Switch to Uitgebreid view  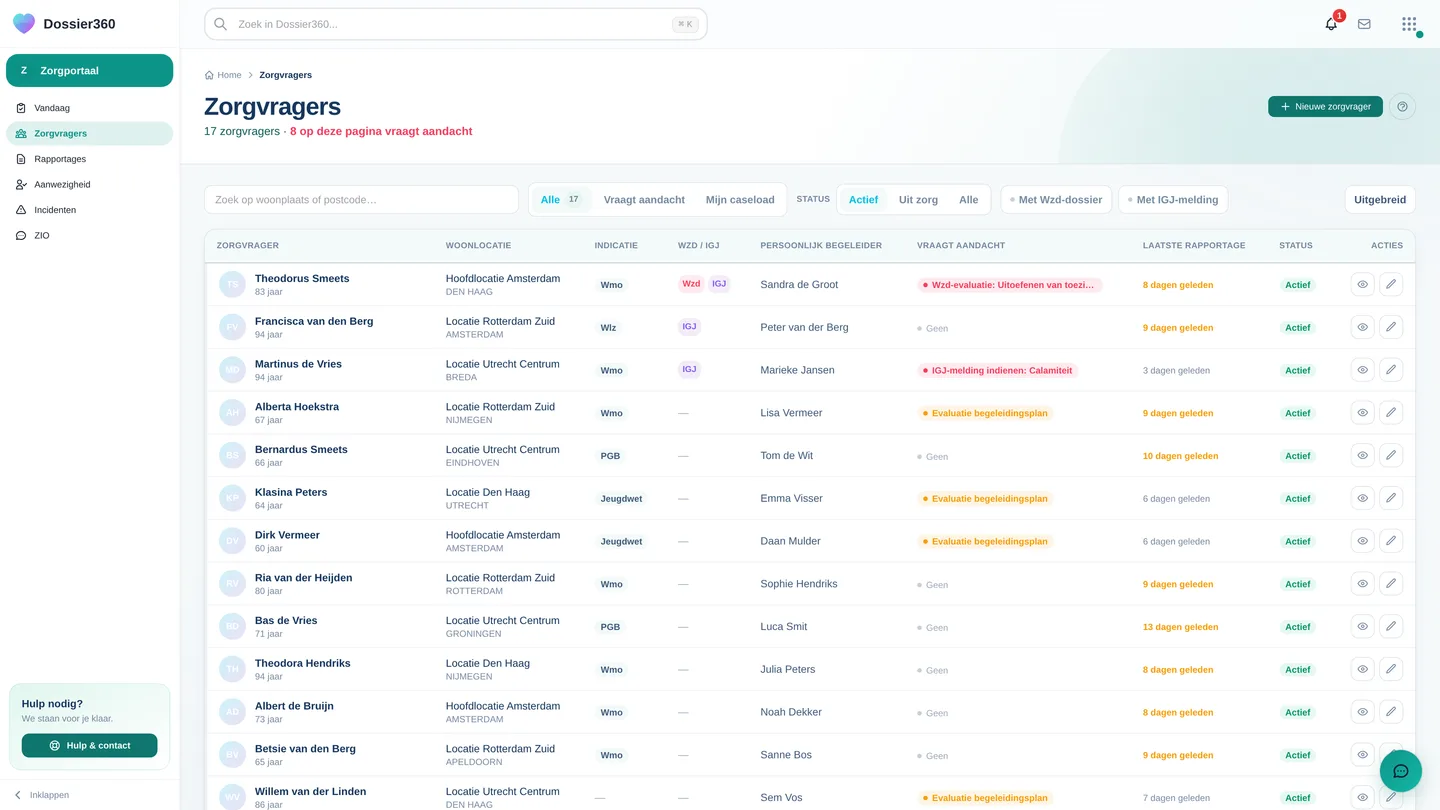click(1380, 200)
